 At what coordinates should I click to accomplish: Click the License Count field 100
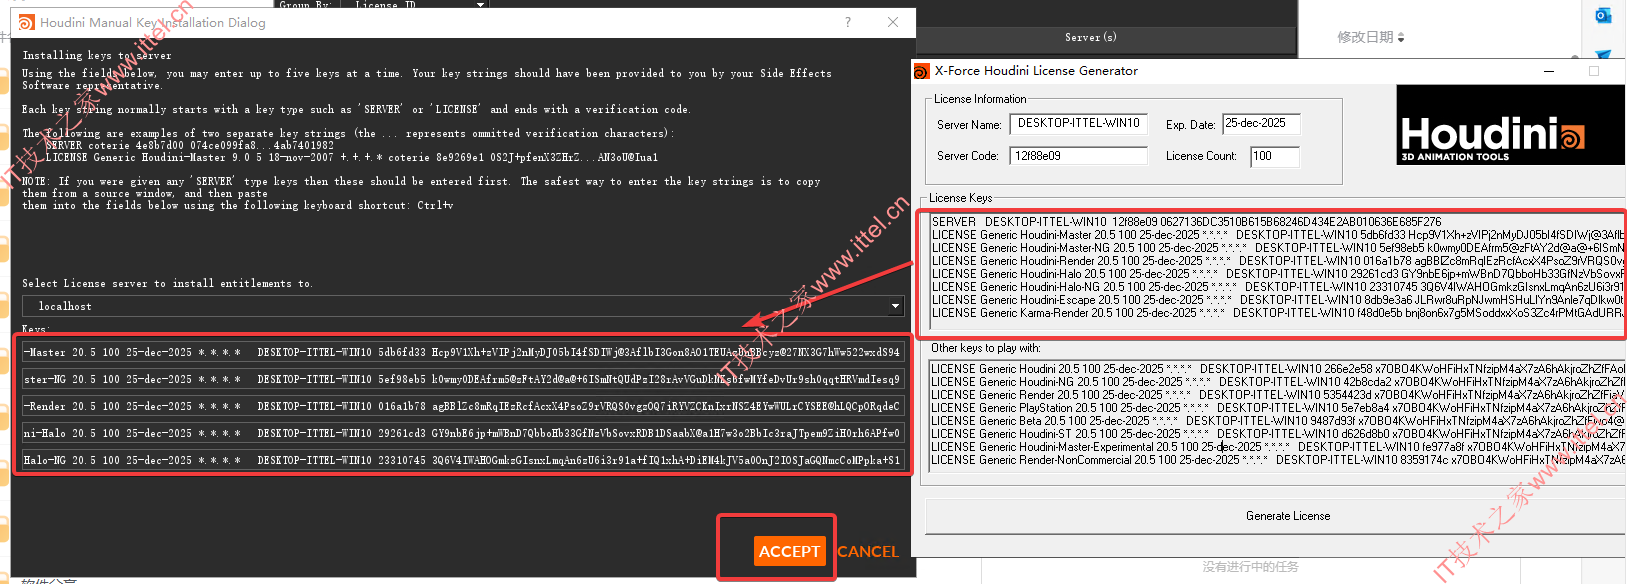(x=1275, y=156)
